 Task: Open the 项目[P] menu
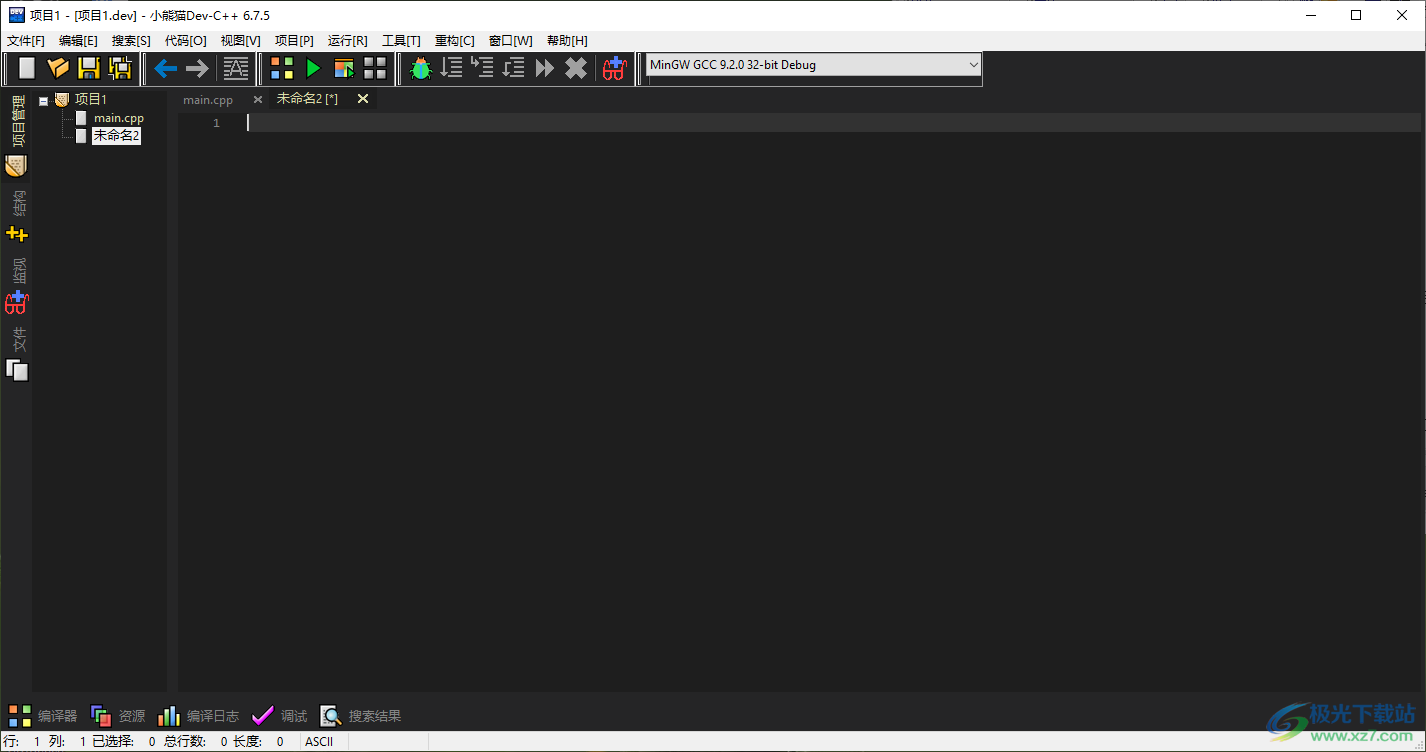pyautogui.click(x=294, y=41)
